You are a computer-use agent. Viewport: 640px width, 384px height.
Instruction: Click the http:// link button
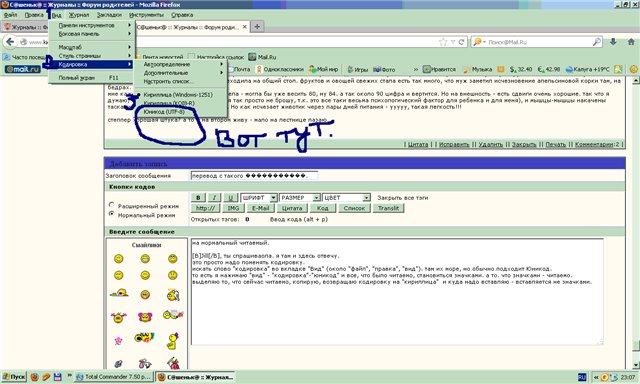(205, 208)
